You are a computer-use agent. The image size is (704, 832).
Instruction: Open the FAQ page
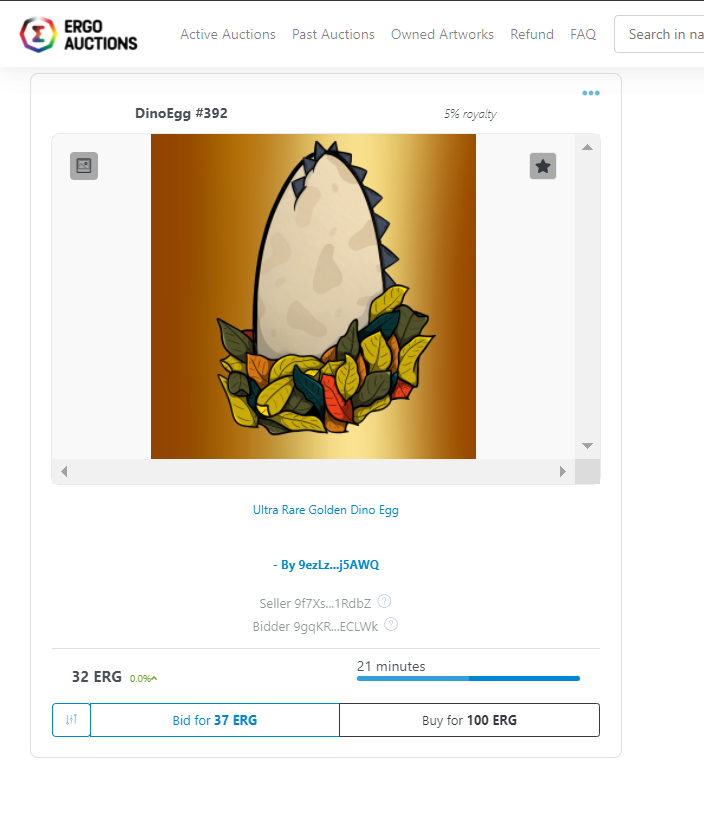(583, 34)
